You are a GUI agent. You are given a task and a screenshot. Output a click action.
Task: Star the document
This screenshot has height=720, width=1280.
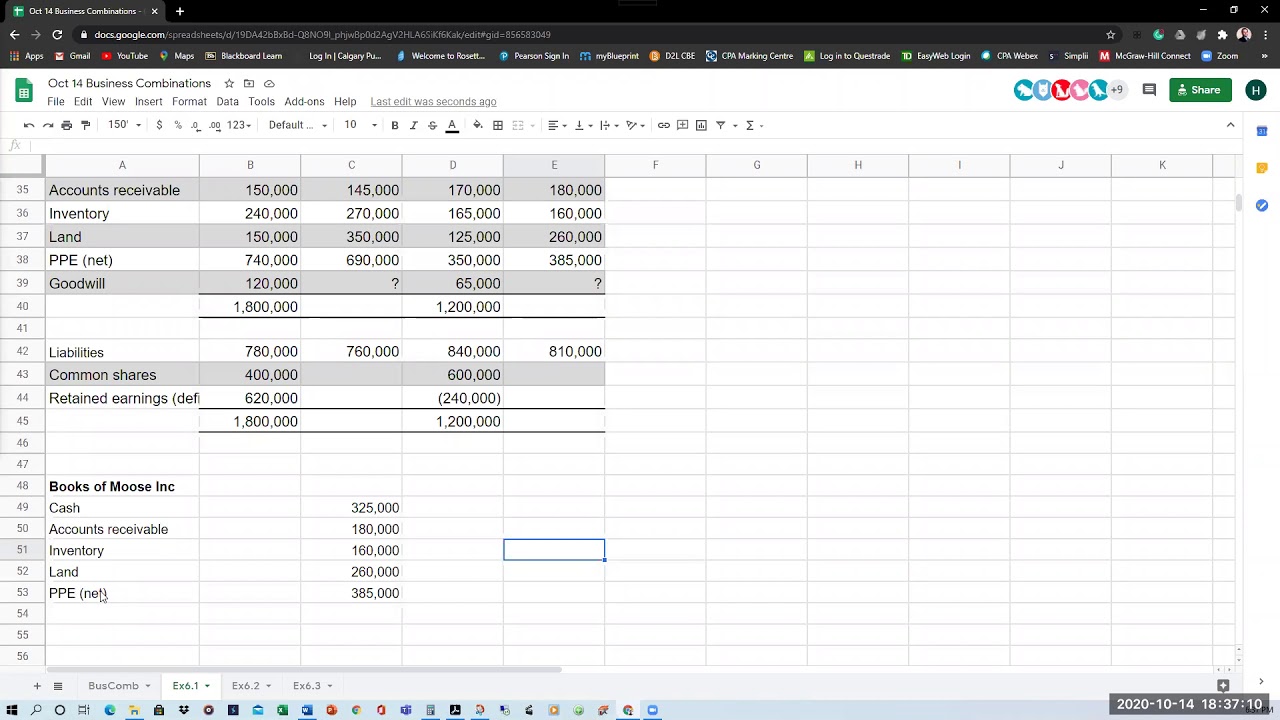point(229,83)
